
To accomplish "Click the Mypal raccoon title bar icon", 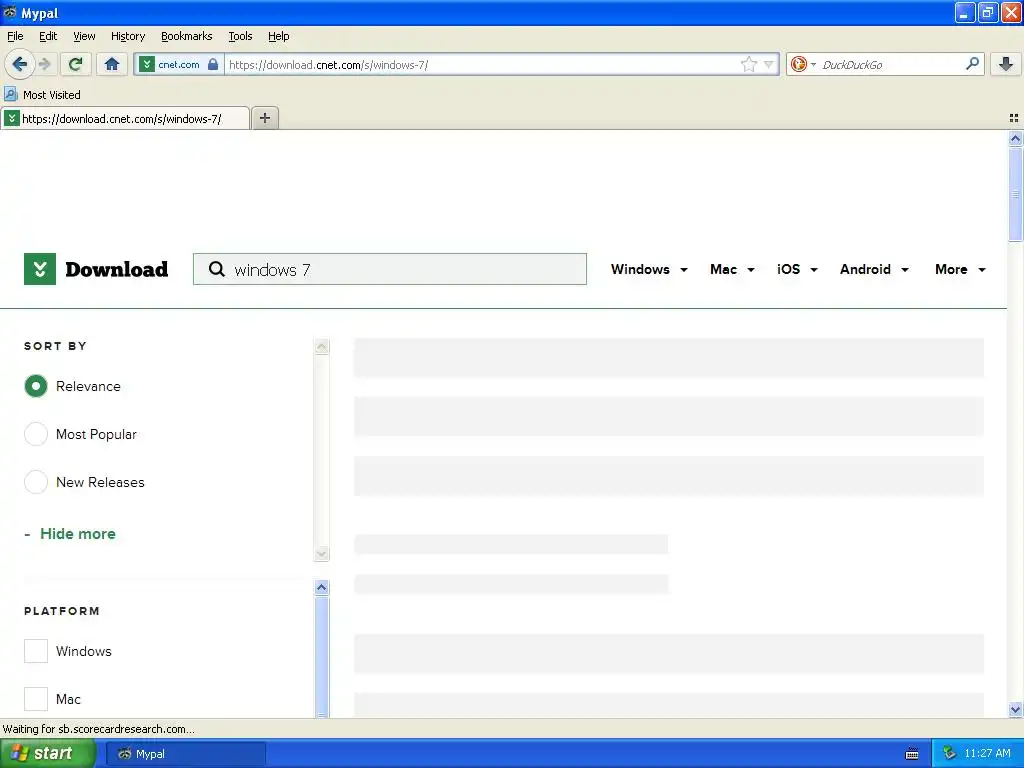I will [x=10, y=12].
